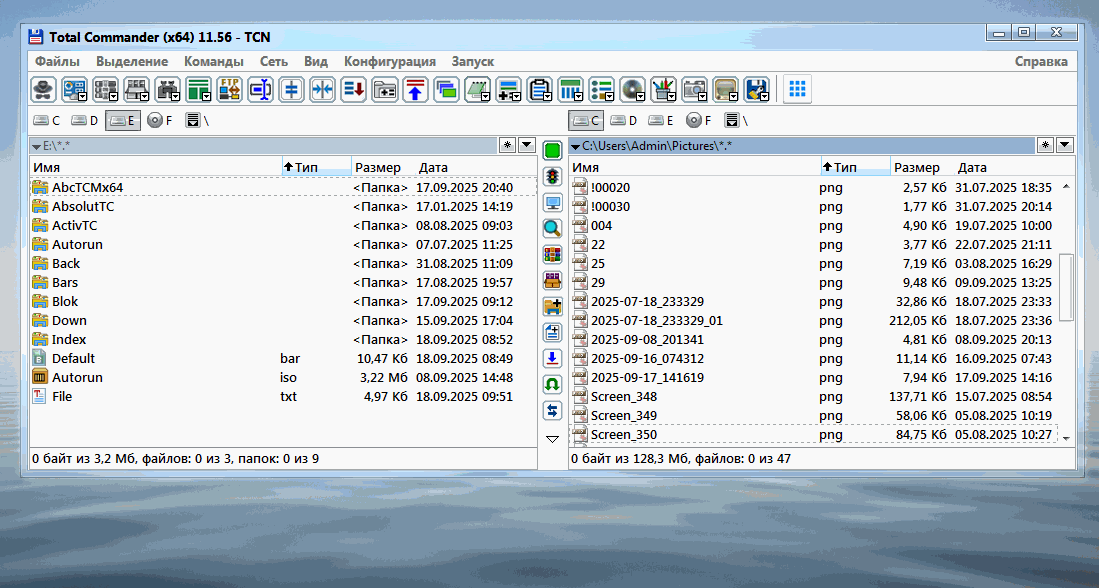The width and height of the screenshot is (1099, 588).
Task: Open the FTP connection toolbar icon
Action: pos(229,90)
